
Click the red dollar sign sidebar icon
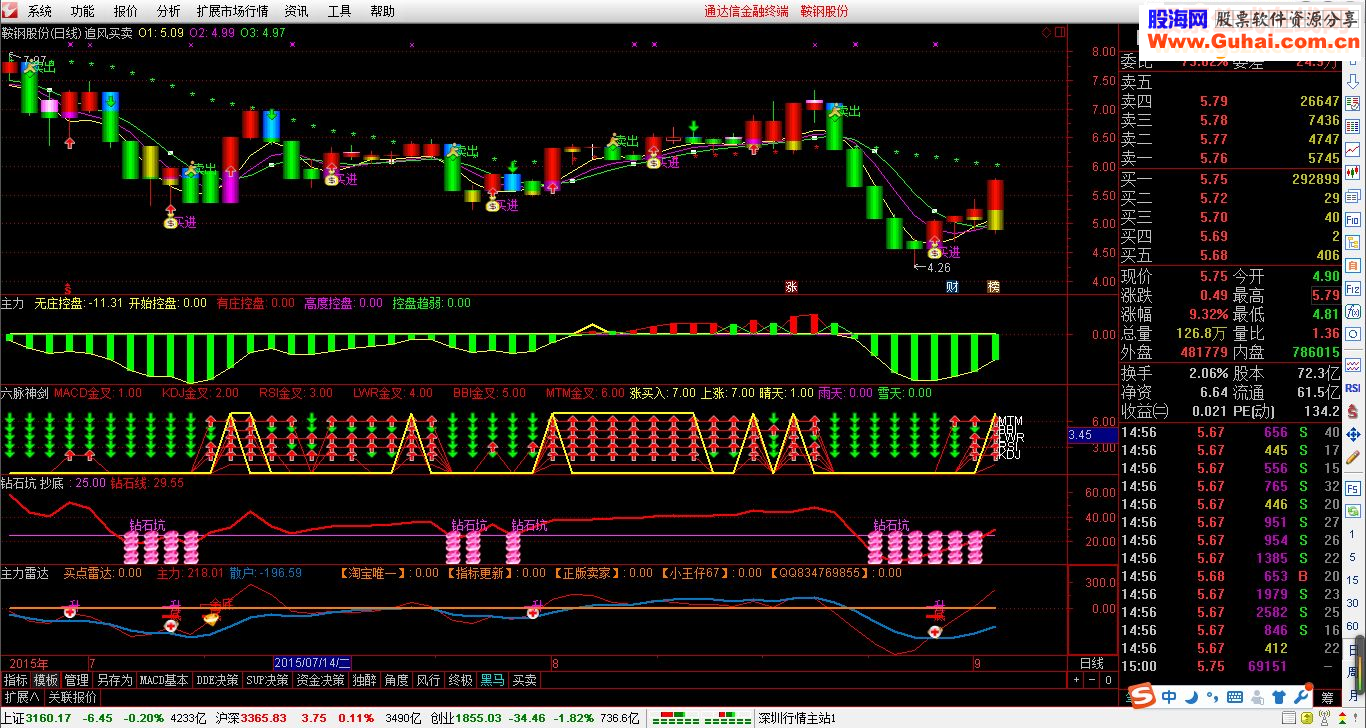point(1353,411)
